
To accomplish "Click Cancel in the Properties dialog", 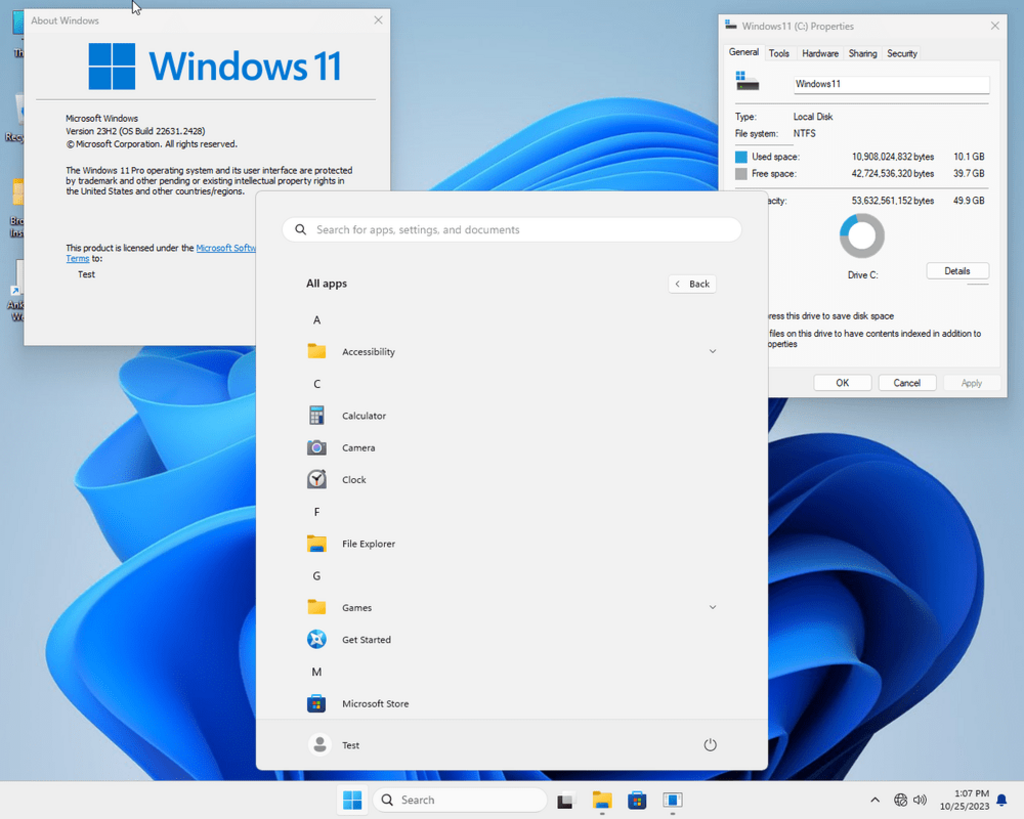I will (906, 383).
